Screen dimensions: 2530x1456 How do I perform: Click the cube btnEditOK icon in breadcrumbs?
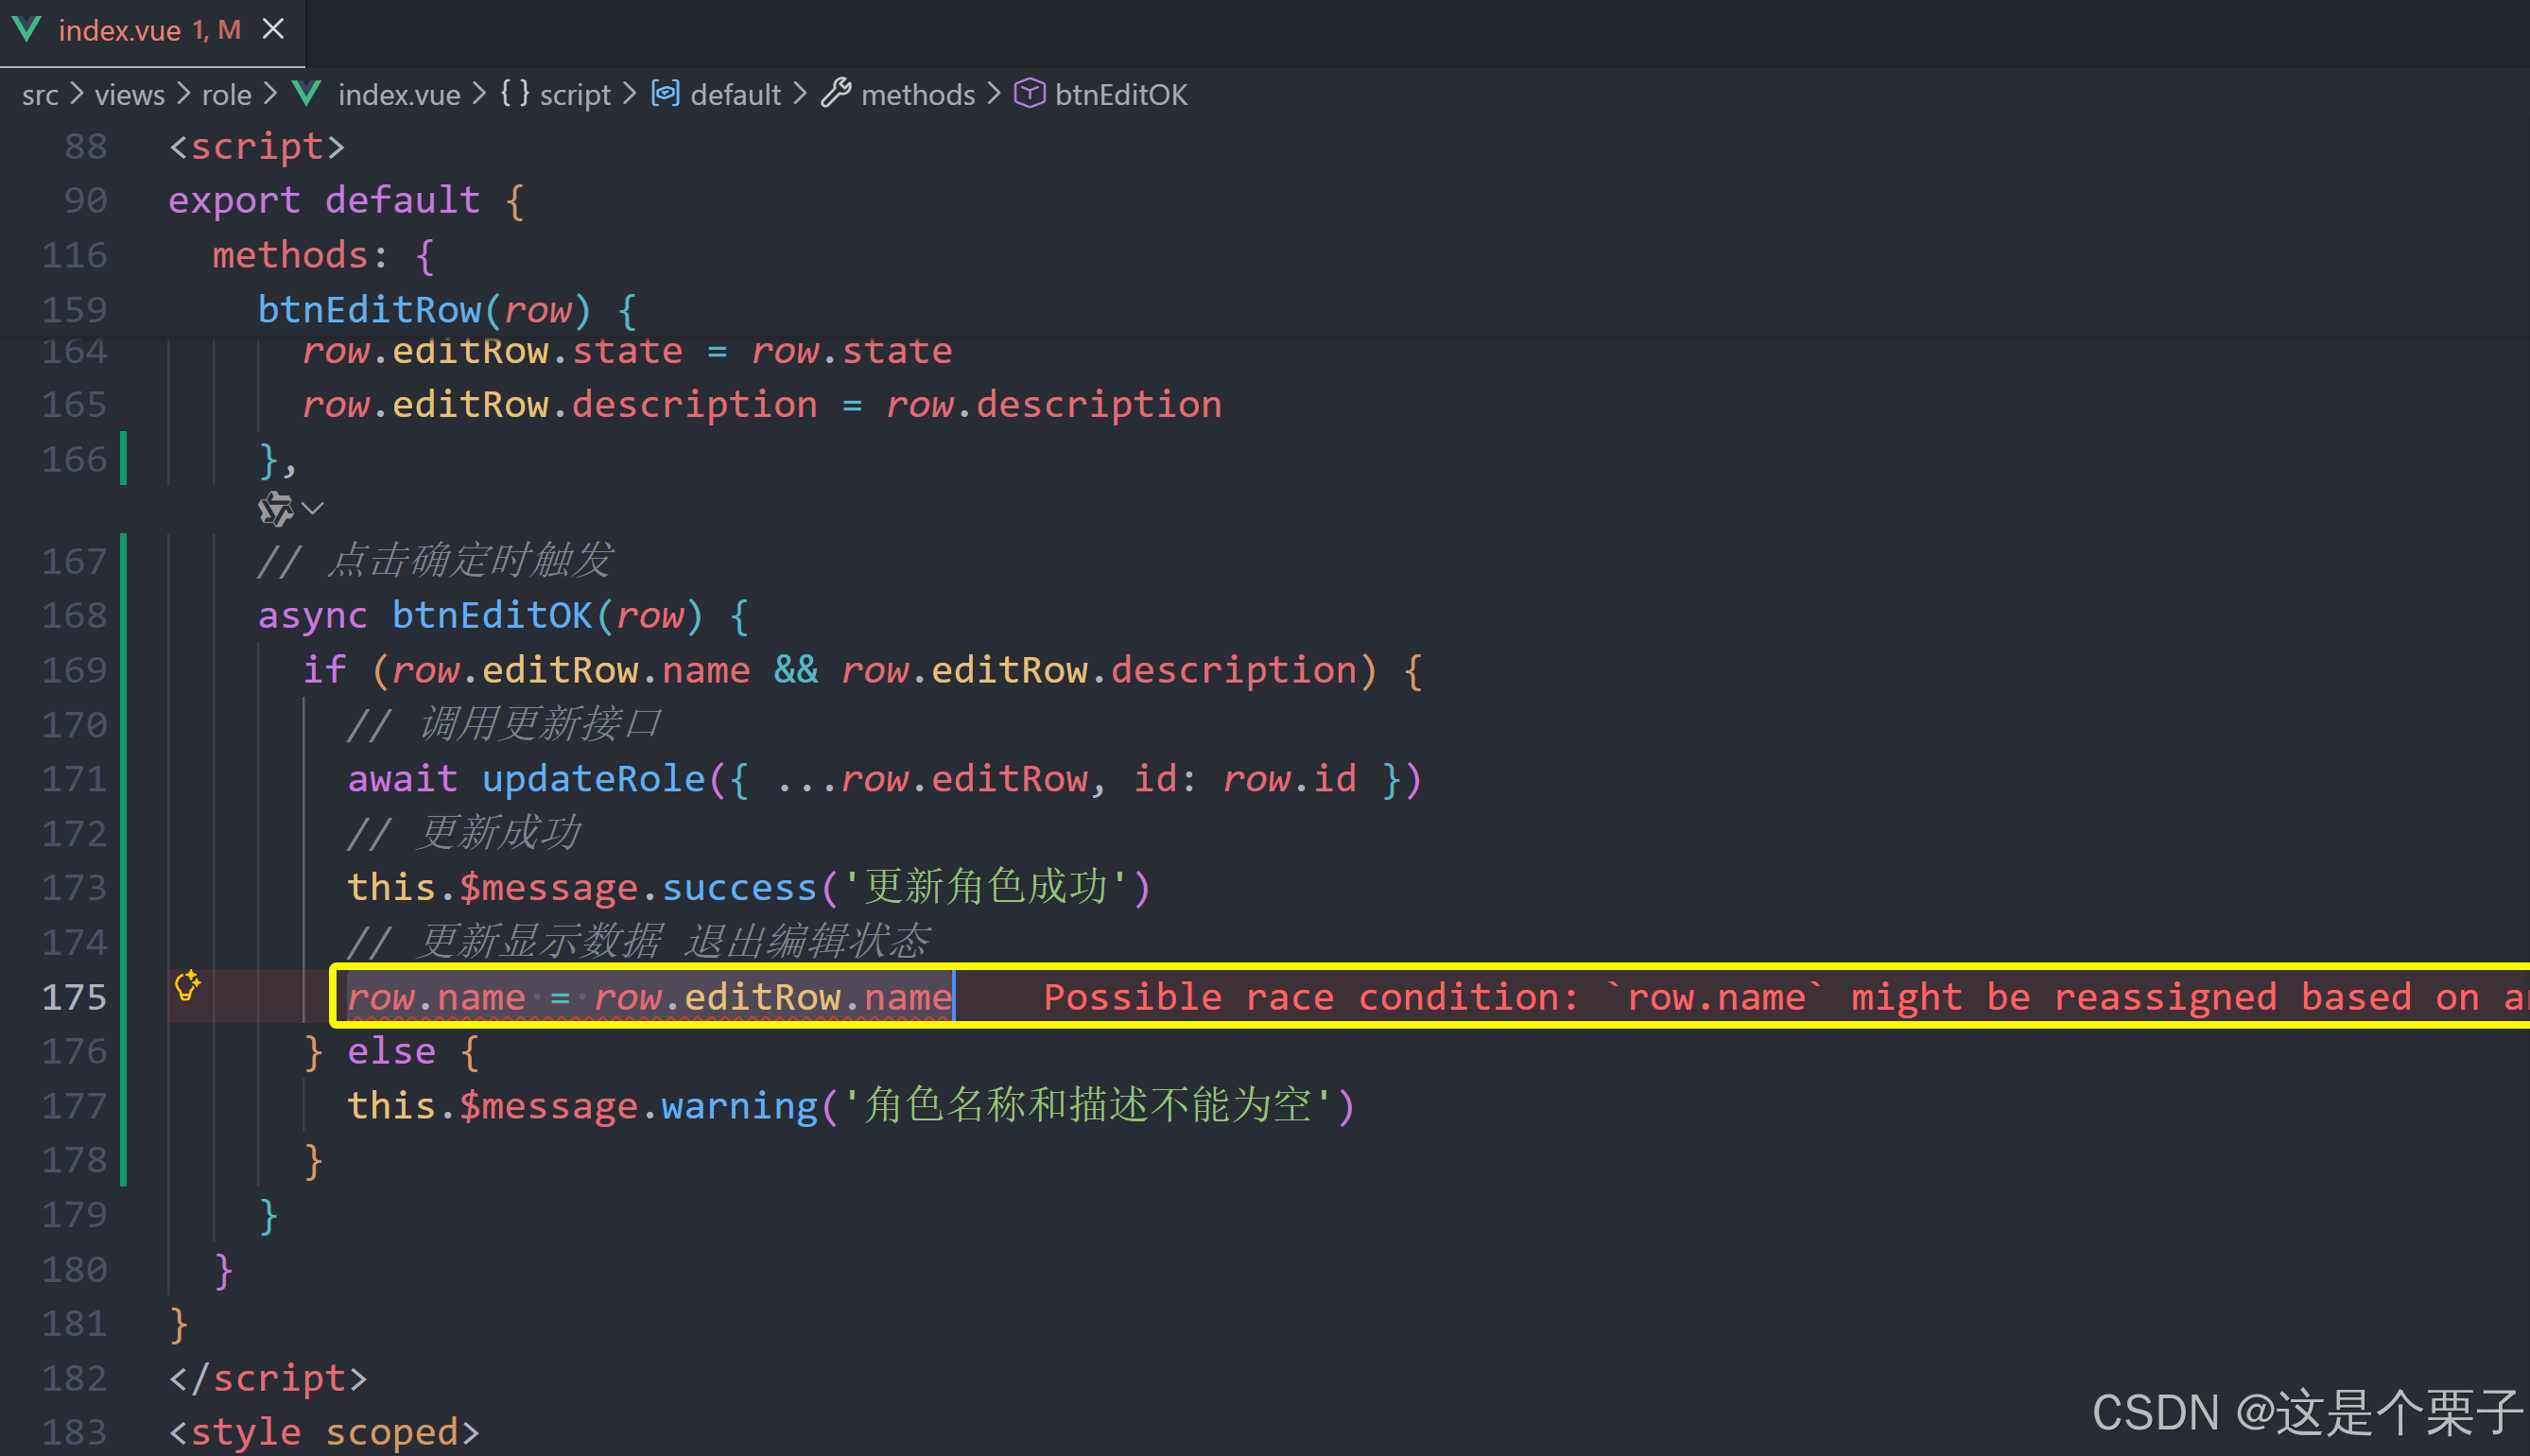click(x=1029, y=94)
